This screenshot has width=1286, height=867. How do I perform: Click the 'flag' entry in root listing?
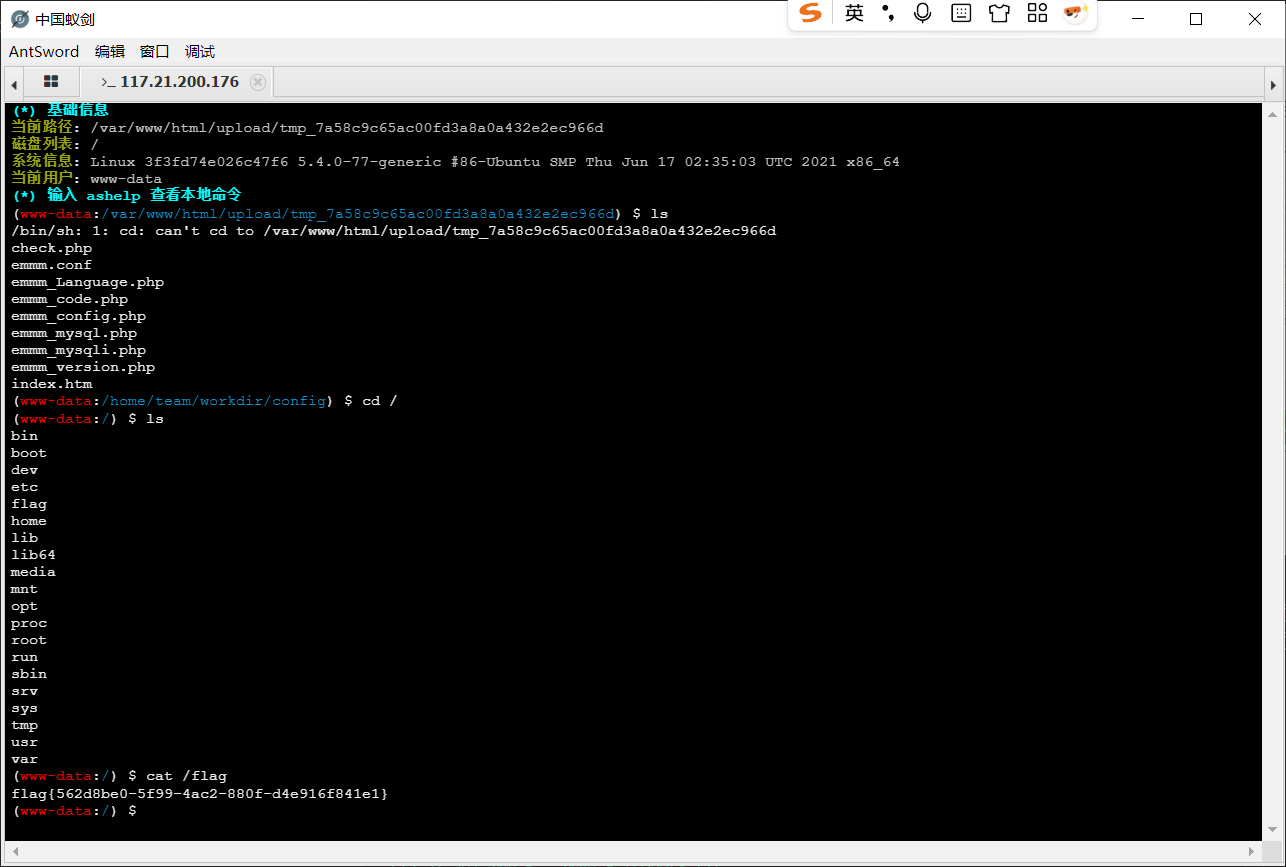point(29,504)
